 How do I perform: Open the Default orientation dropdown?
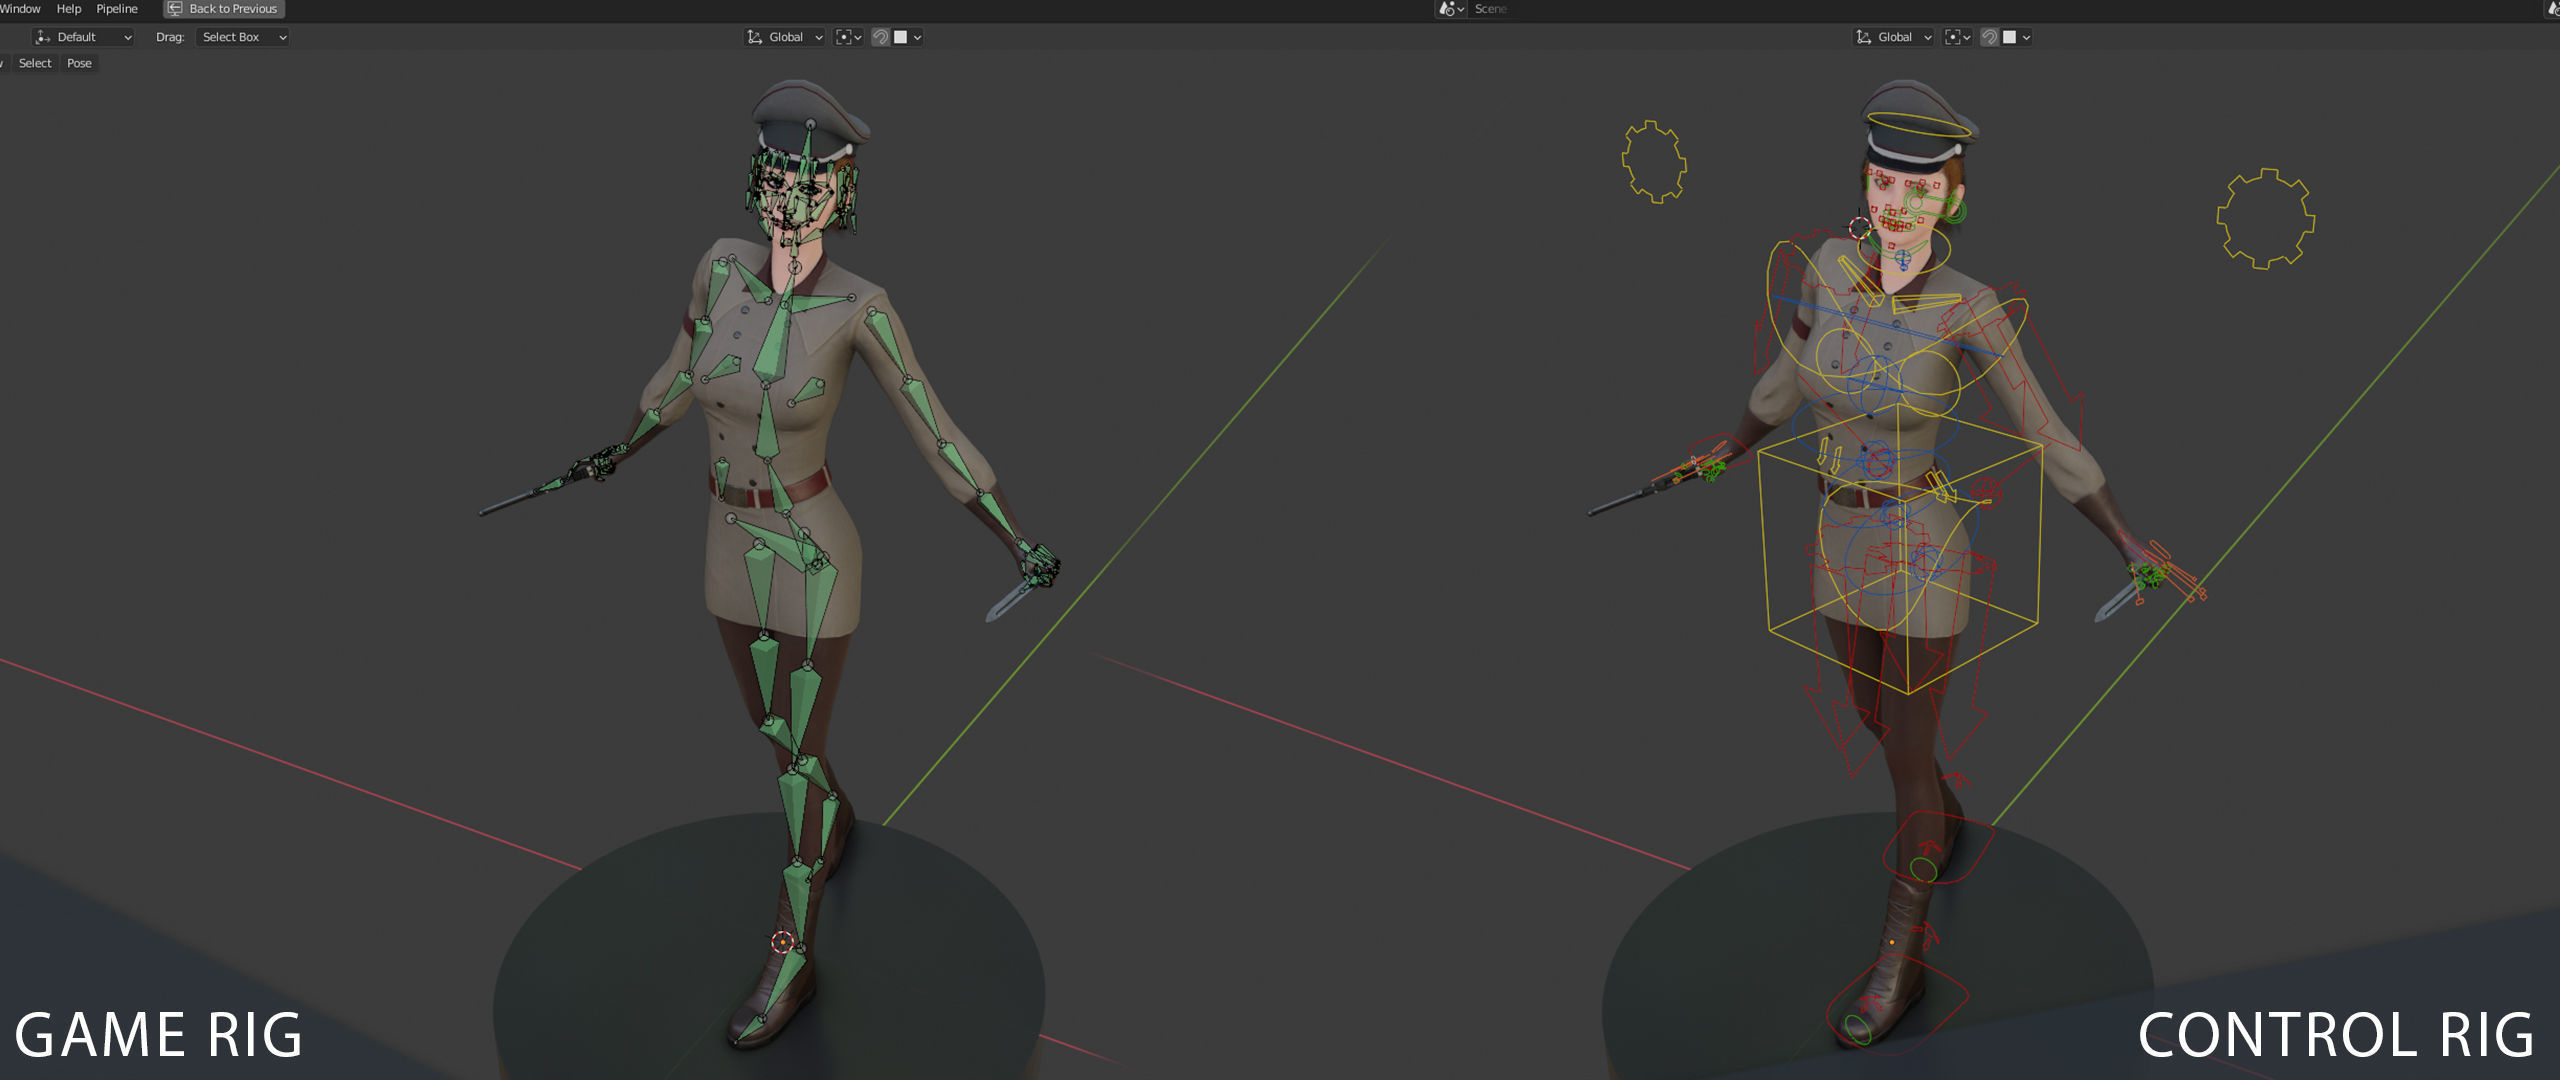coord(84,37)
